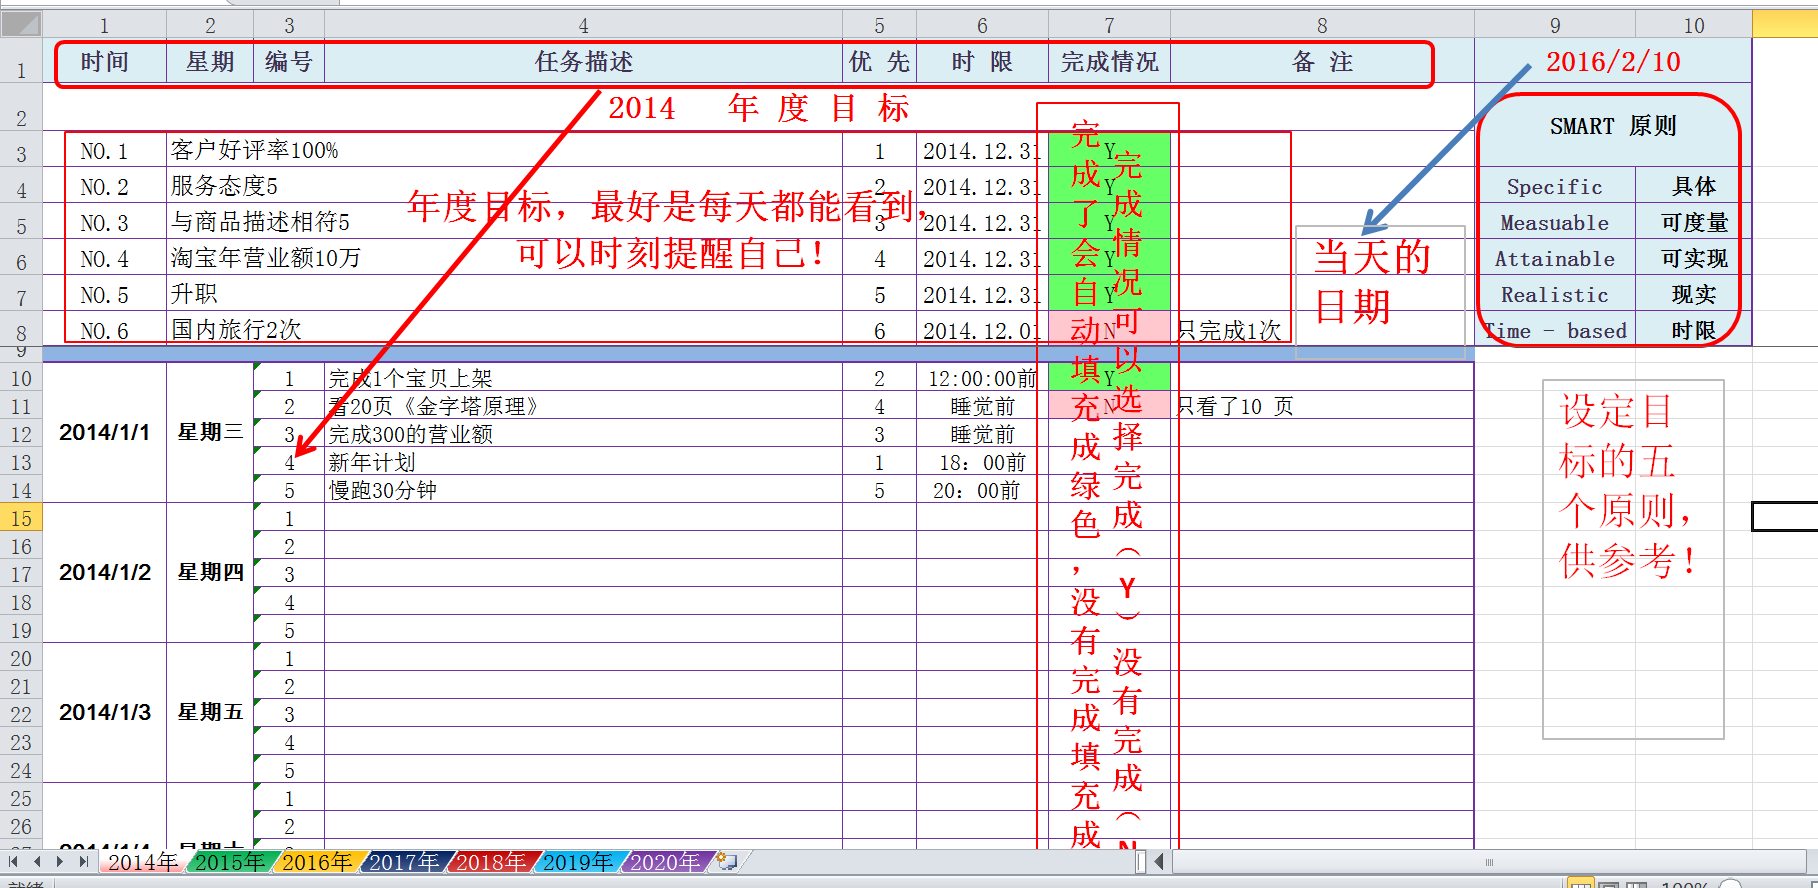
Task: Switch to the 2015年 sheet tab
Action: pos(229,862)
